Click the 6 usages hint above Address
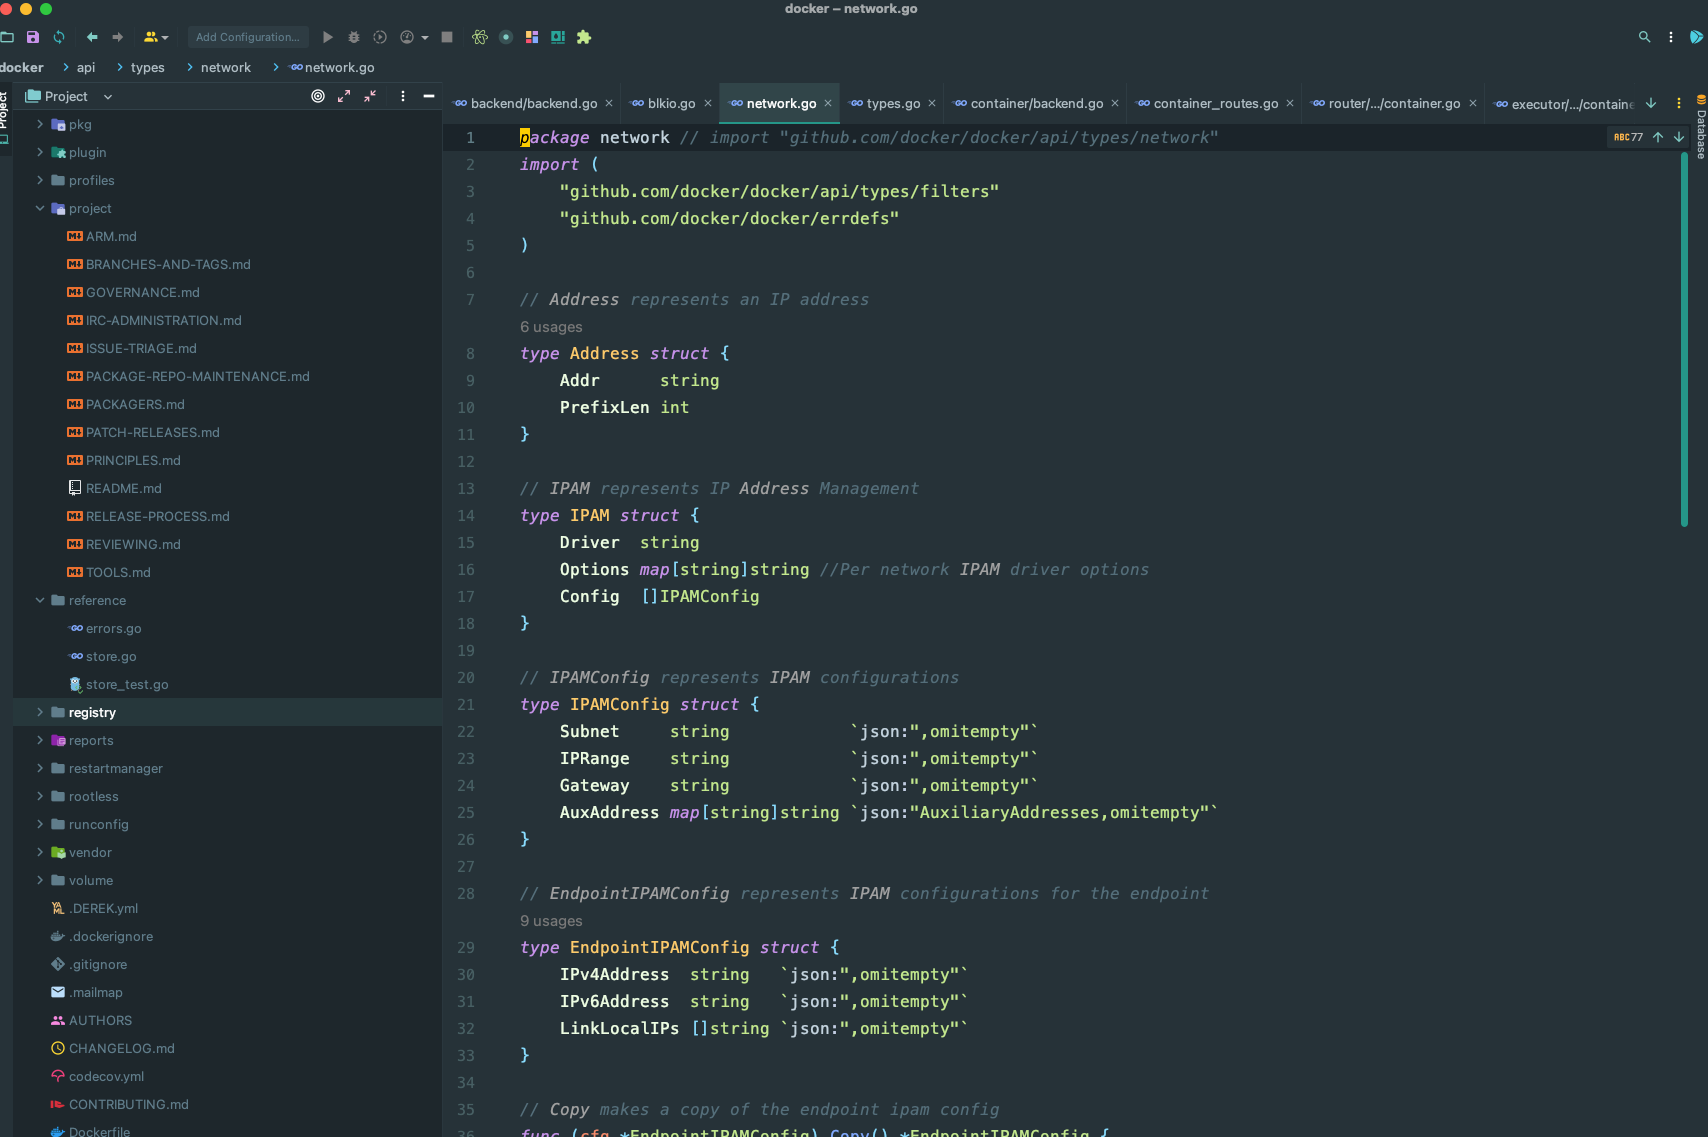The image size is (1708, 1137). tap(551, 327)
